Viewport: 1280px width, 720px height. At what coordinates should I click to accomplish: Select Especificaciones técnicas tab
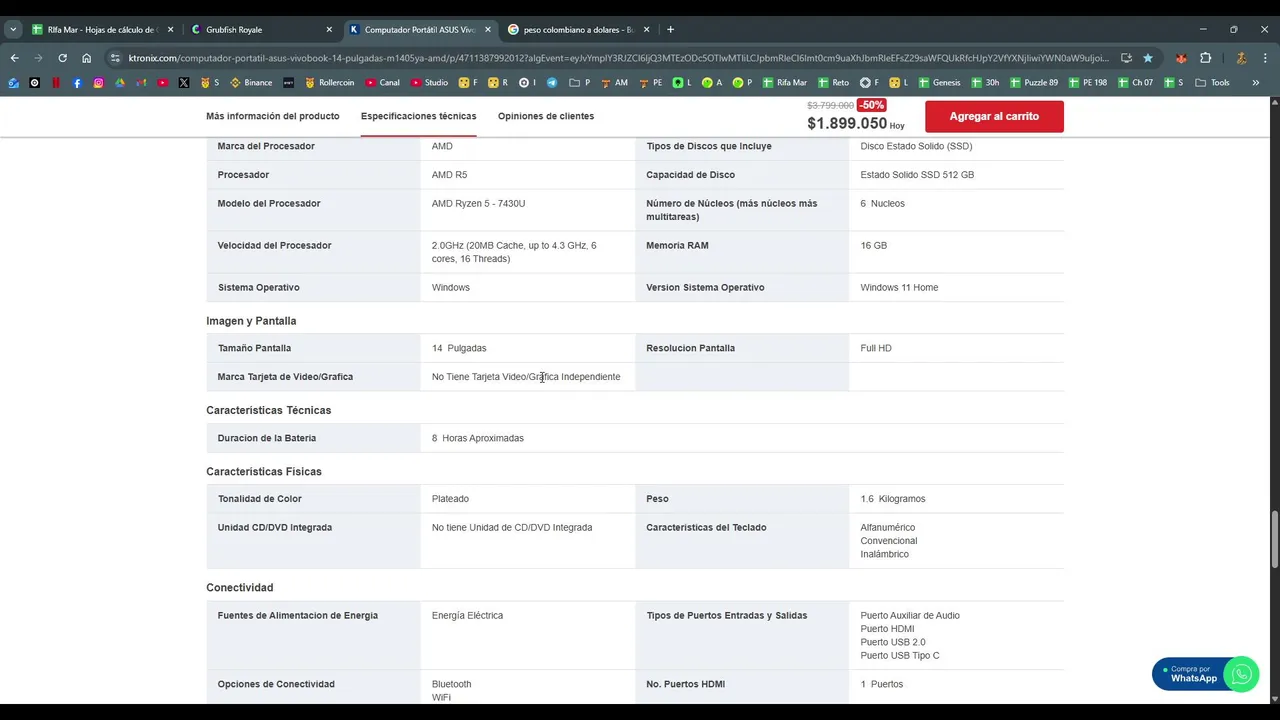coord(418,116)
